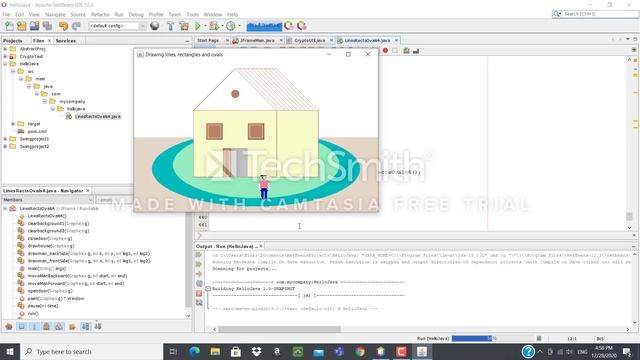
Task: Switch to the Start Page tab
Action: (x=208, y=40)
